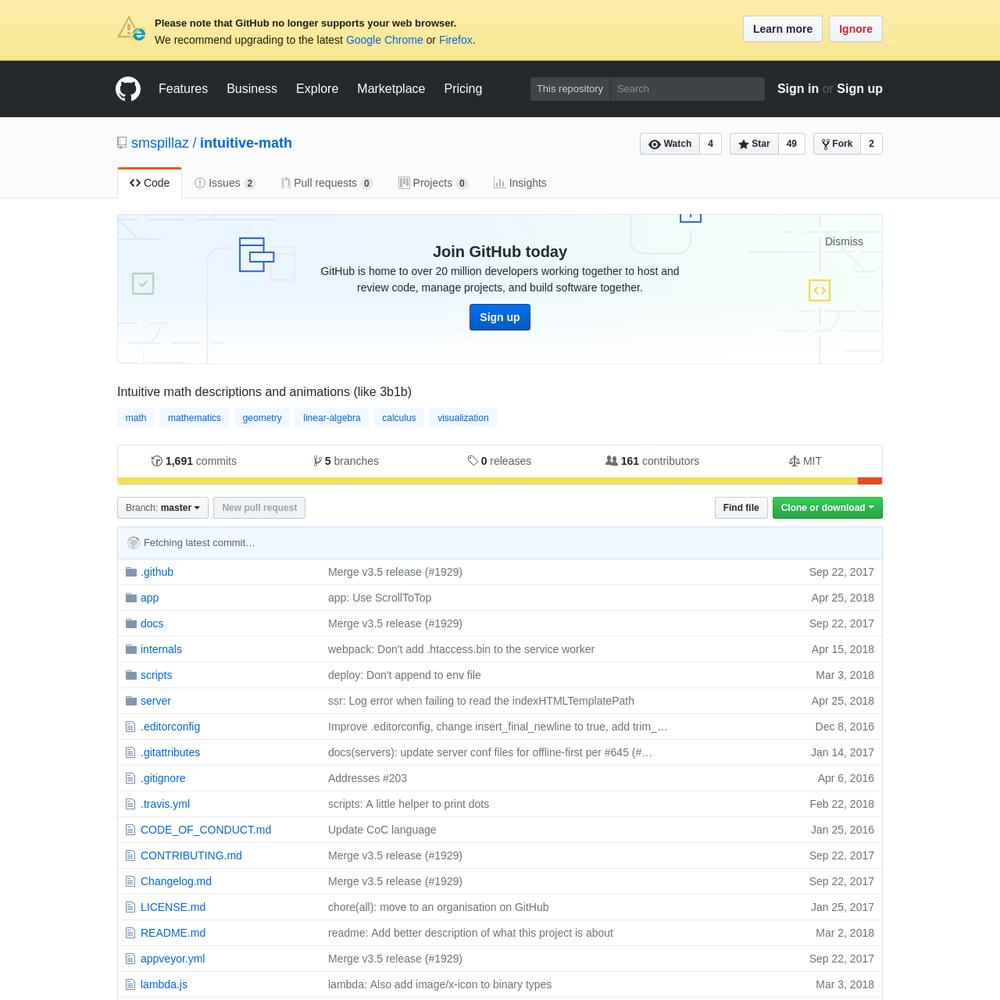This screenshot has height=1000, width=1000.
Task: Click the fork count 2
Action: [871, 144]
